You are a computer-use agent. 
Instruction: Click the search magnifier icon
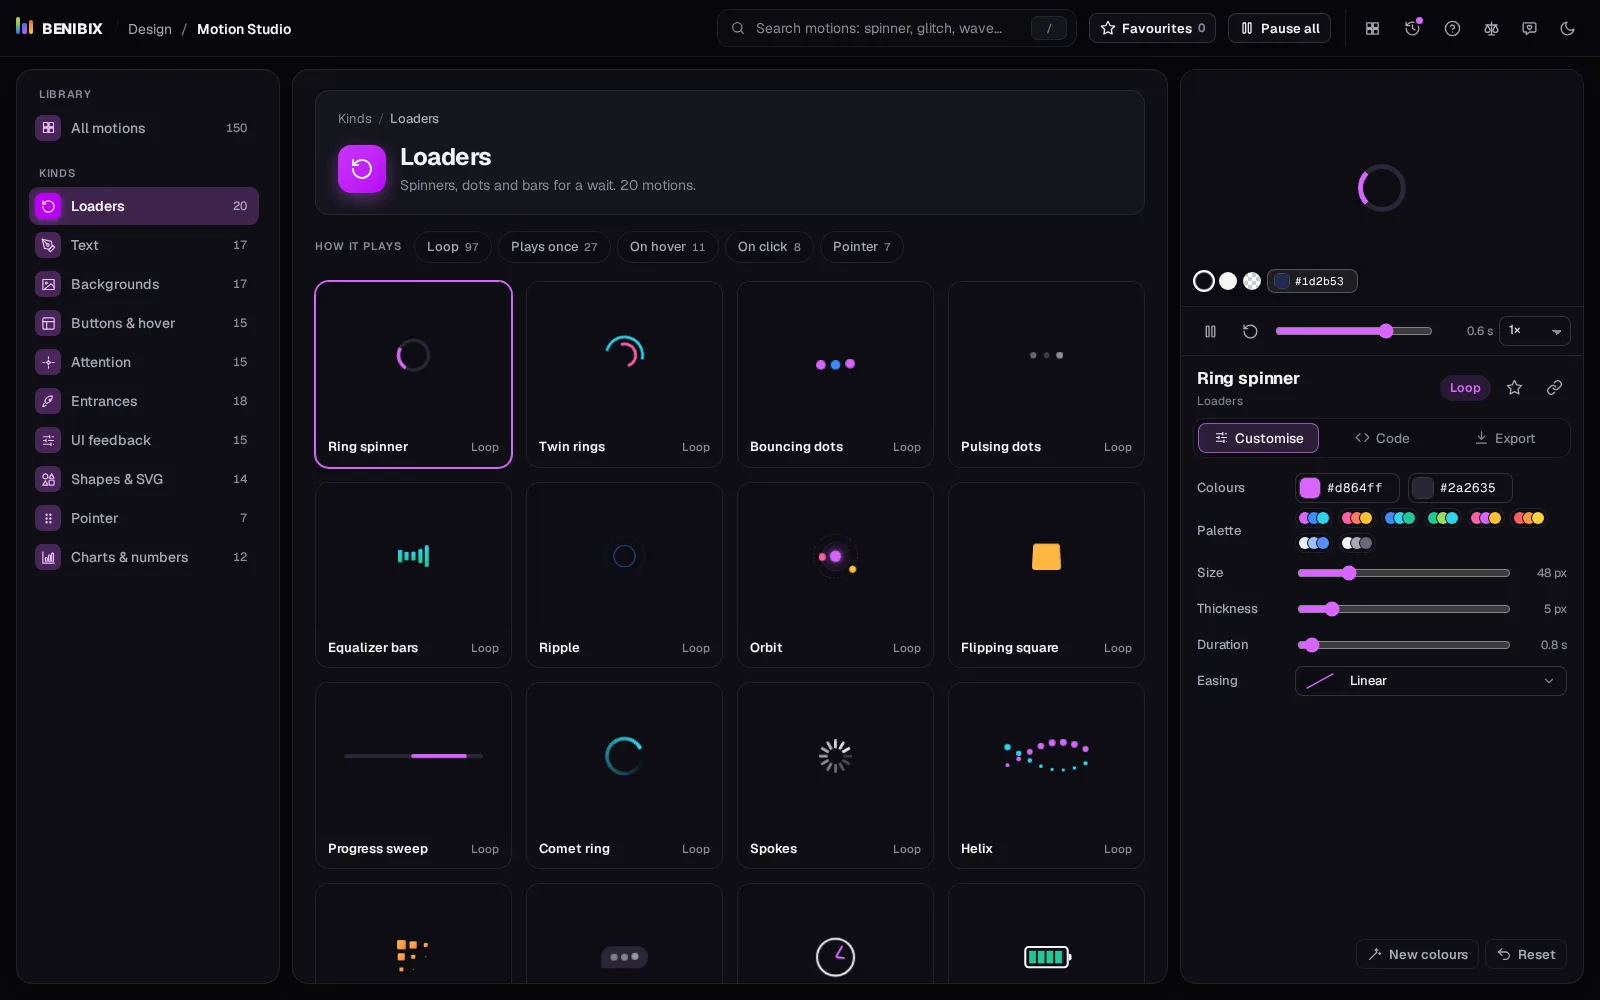[x=738, y=28]
